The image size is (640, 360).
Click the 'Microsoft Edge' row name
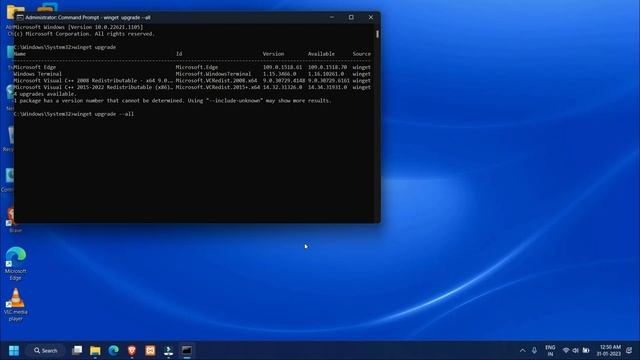pos(35,67)
